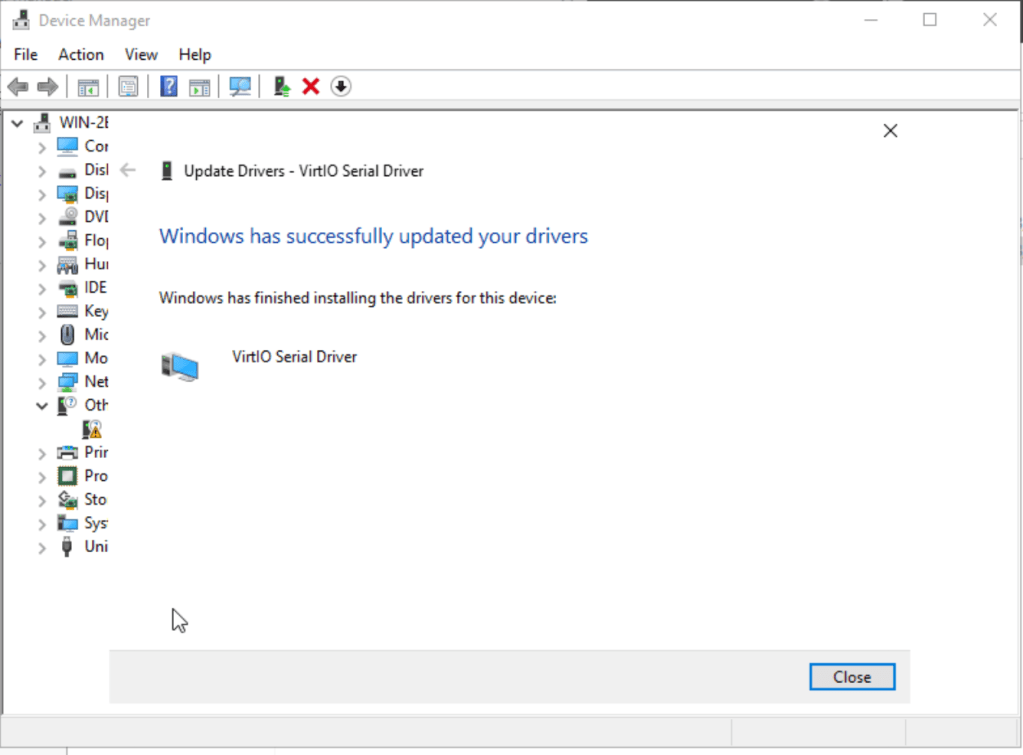The image size is (1023, 755).
Task: Collapse the WIN-2 computer root node
Action: click(17, 123)
